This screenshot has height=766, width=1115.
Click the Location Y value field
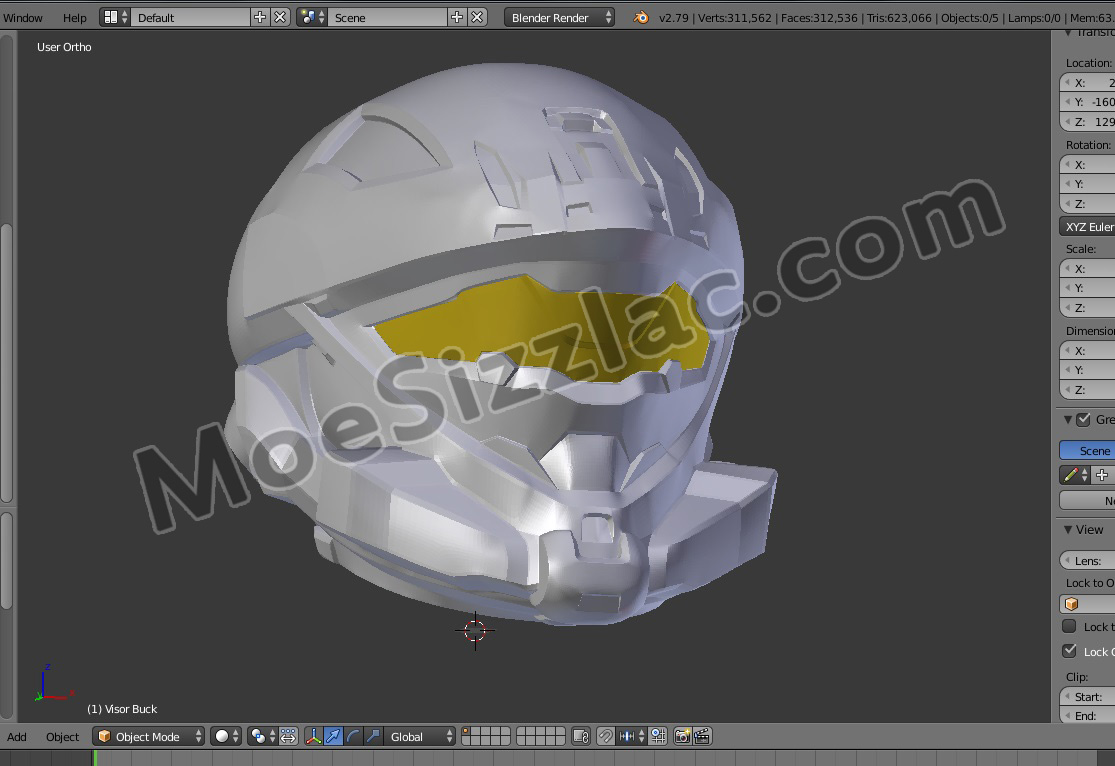(1087, 102)
